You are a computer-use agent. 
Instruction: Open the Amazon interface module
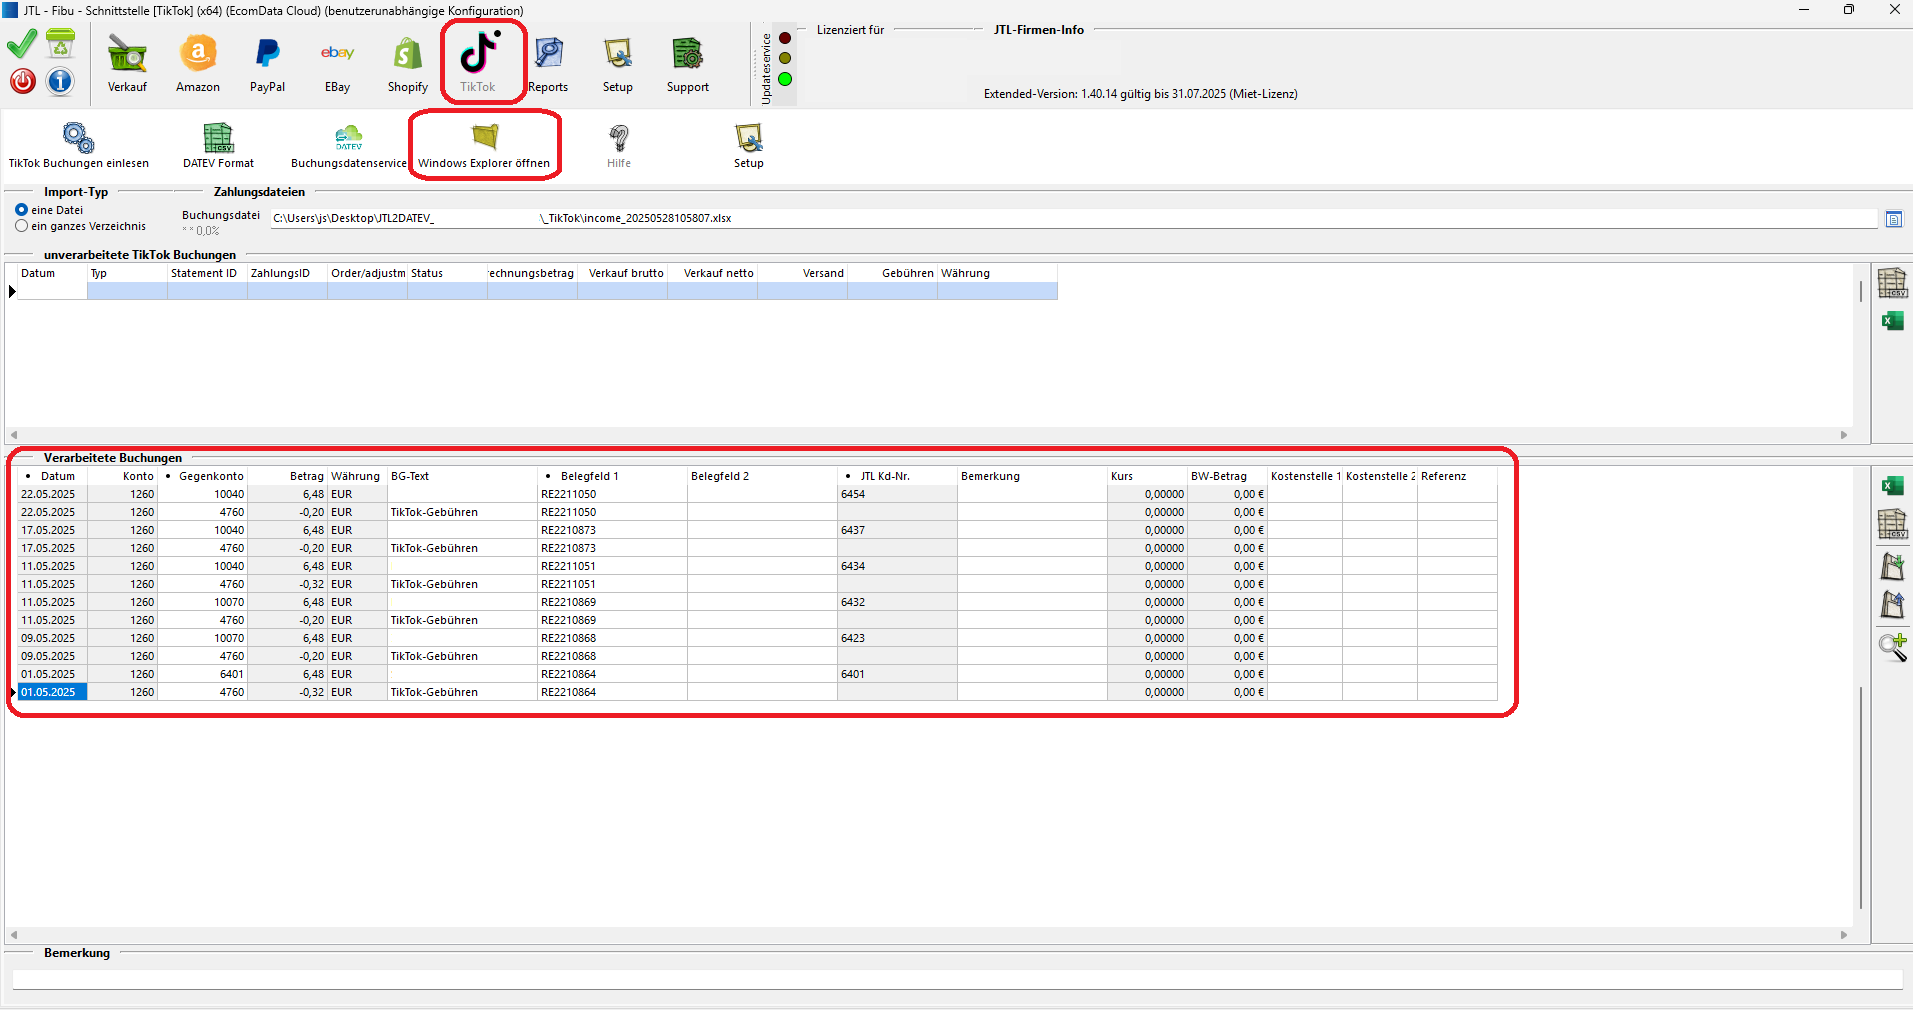click(x=198, y=63)
